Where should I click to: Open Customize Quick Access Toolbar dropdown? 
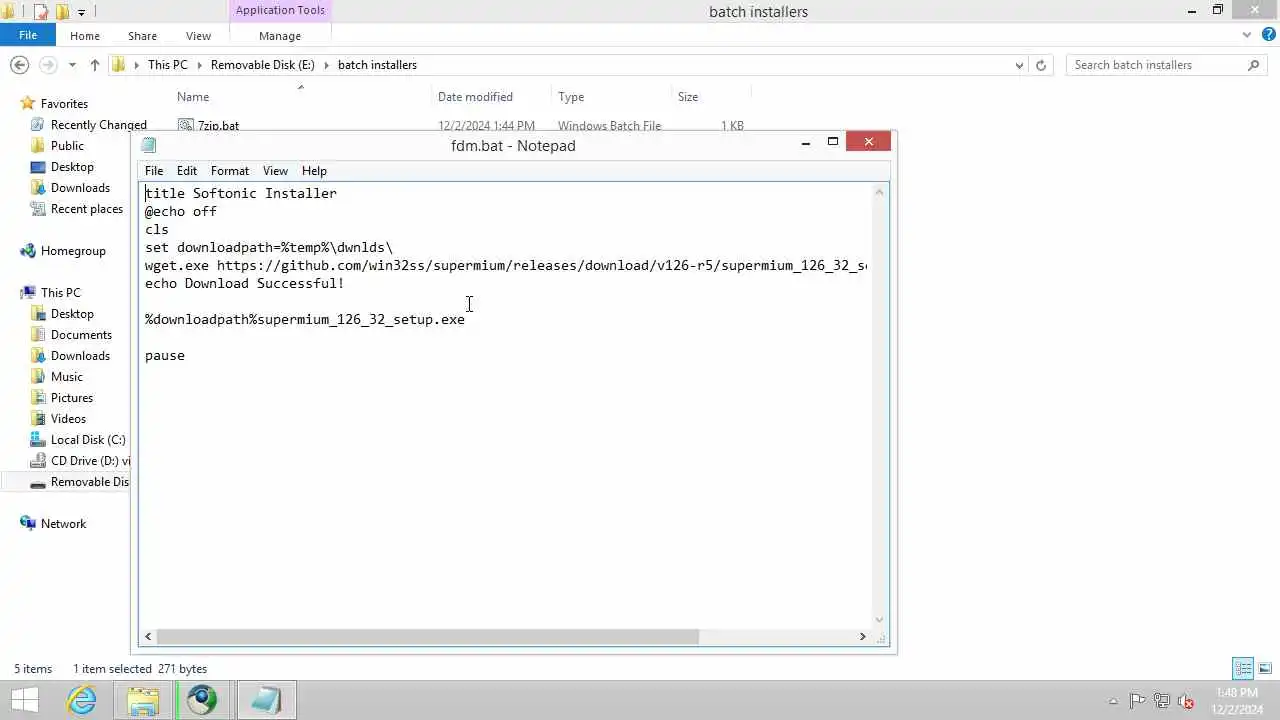pyautogui.click(x=82, y=12)
